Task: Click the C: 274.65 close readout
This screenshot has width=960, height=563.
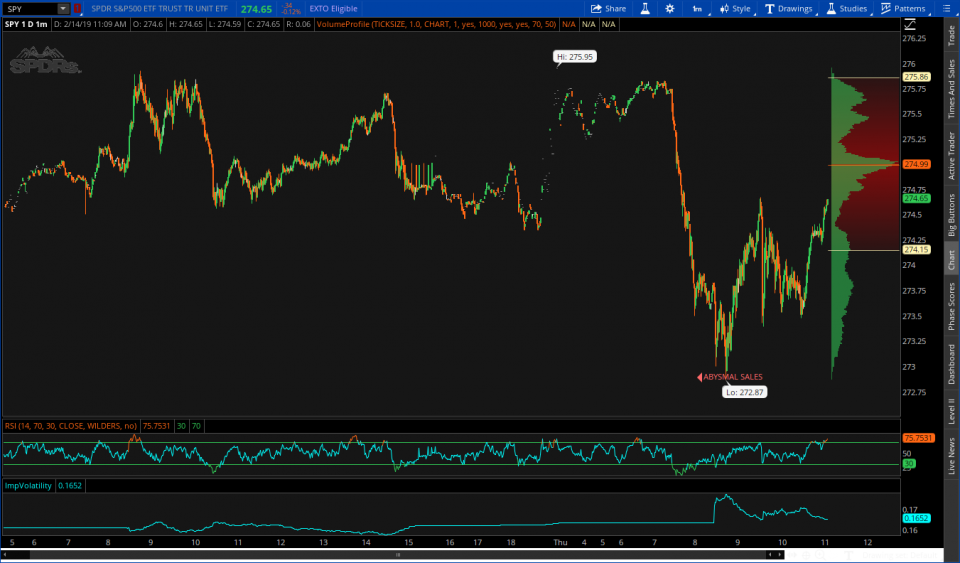Action: [263, 24]
